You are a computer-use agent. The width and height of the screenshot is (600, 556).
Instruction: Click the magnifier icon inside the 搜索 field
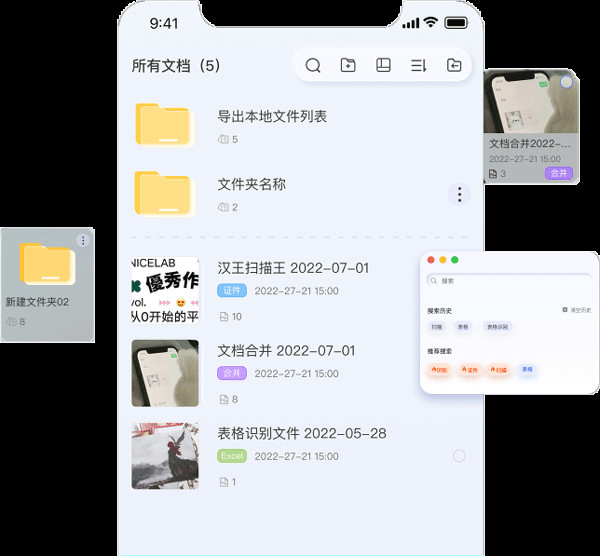click(x=434, y=281)
